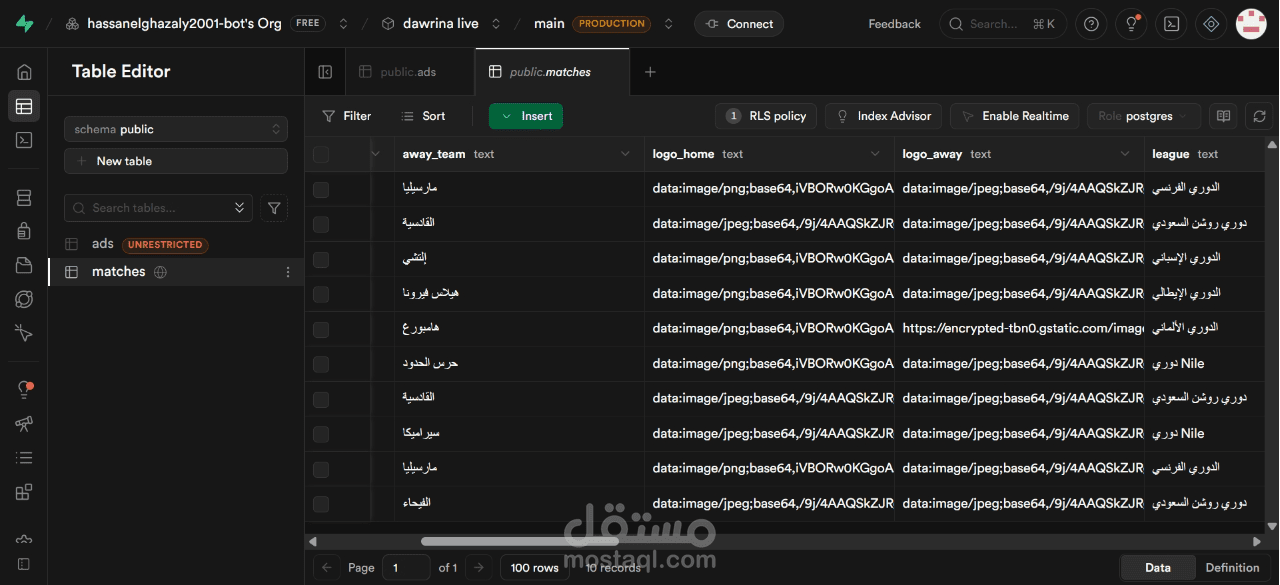The image size is (1280, 585).
Task: Open the SQL Editor from the sidebar
Action: [x=24, y=140]
